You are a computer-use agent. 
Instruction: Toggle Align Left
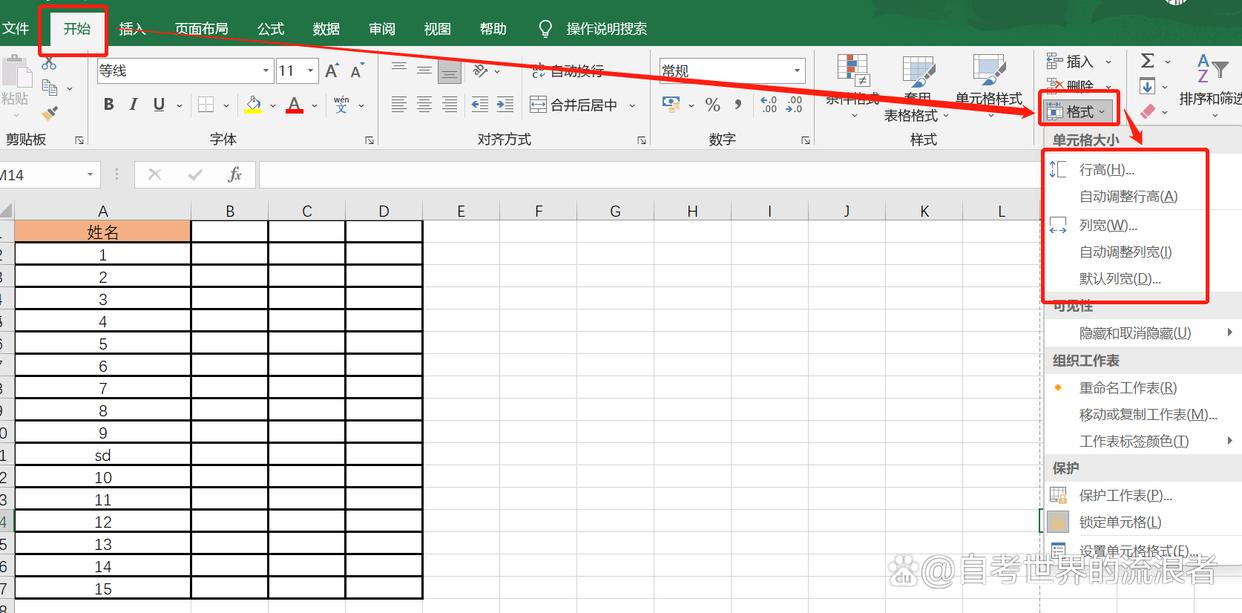(399, 104)
